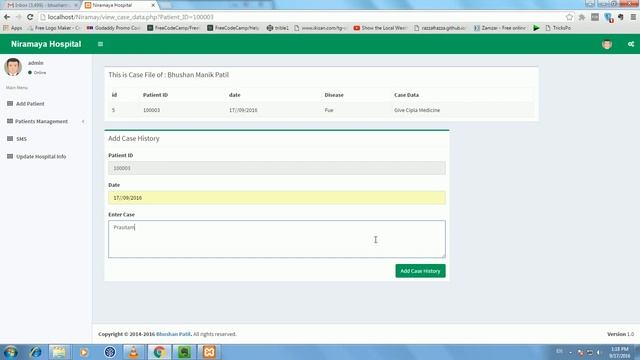
Task: Open the settings gears icon in green header
Action: tap(631, 44)
